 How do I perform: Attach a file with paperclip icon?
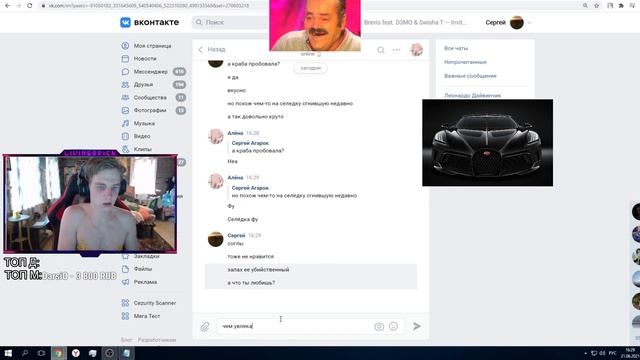click(205, 326)
